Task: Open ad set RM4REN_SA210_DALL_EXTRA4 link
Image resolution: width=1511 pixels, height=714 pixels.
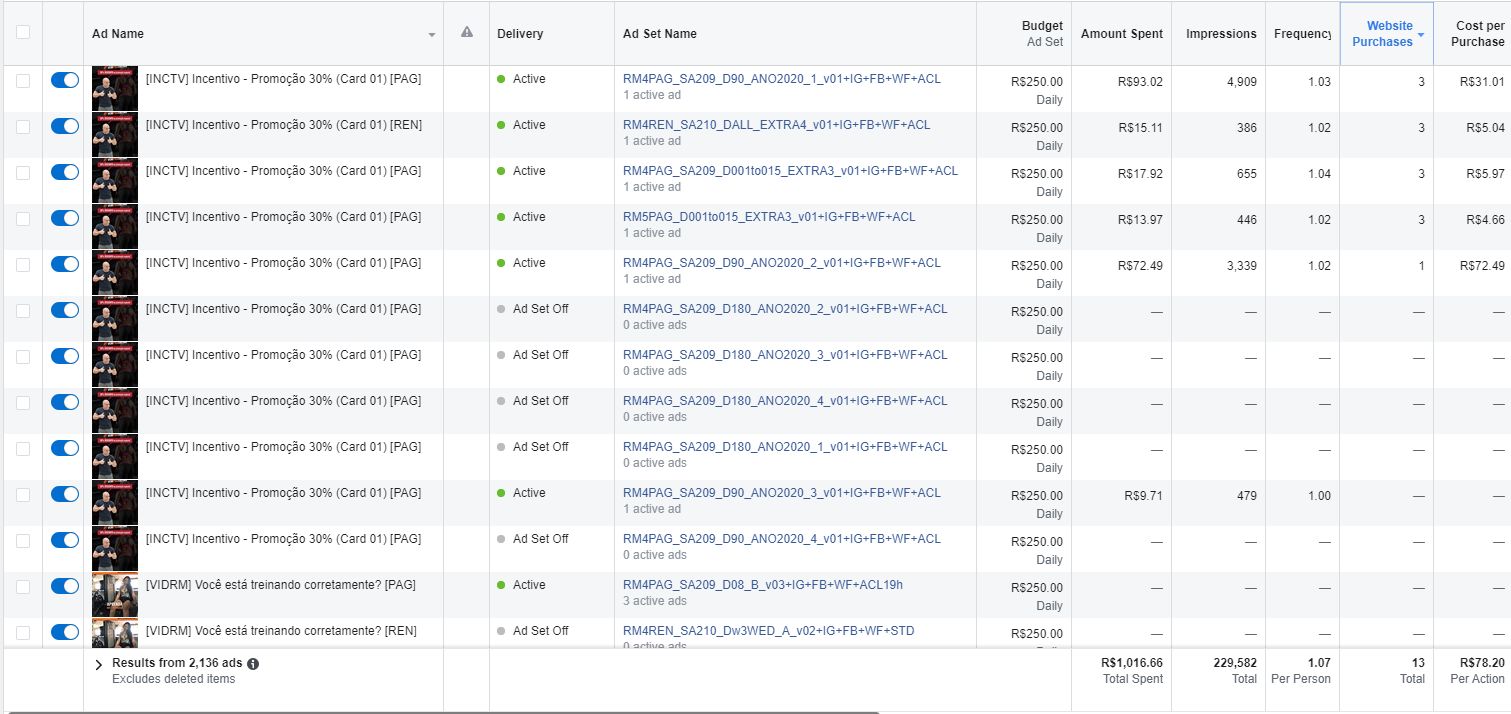Action: coord(776,125)
